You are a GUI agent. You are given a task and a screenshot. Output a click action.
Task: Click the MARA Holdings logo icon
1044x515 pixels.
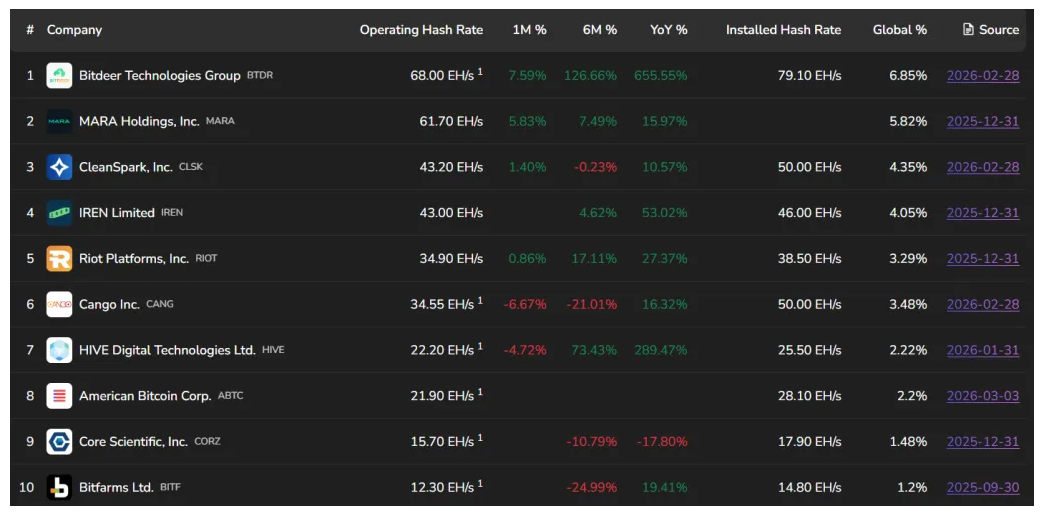click(x=59, y=121)
